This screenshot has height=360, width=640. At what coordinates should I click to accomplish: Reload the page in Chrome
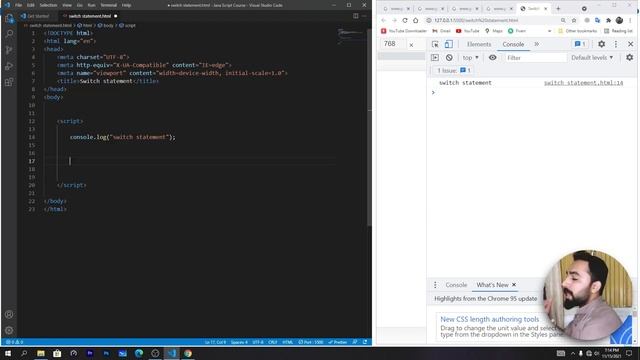[405, 20]
